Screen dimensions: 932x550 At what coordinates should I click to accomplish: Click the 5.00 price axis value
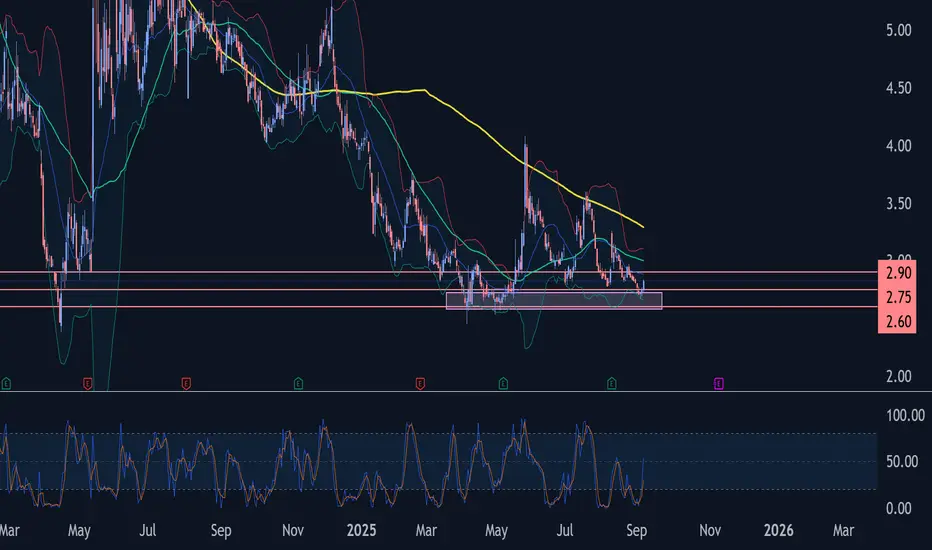(898, 30)
